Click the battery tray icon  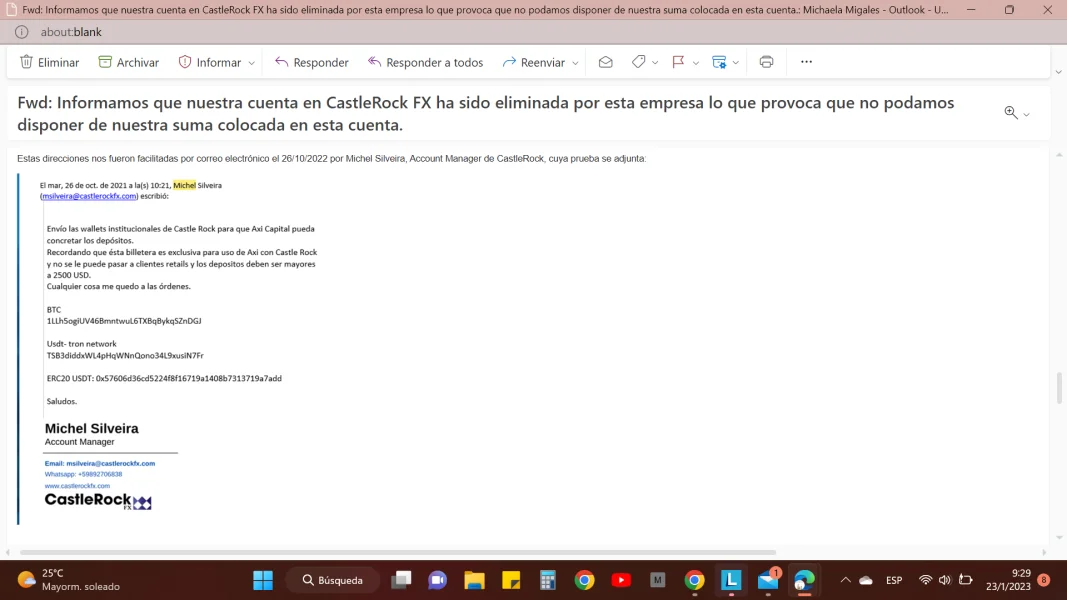coord(966,580)
